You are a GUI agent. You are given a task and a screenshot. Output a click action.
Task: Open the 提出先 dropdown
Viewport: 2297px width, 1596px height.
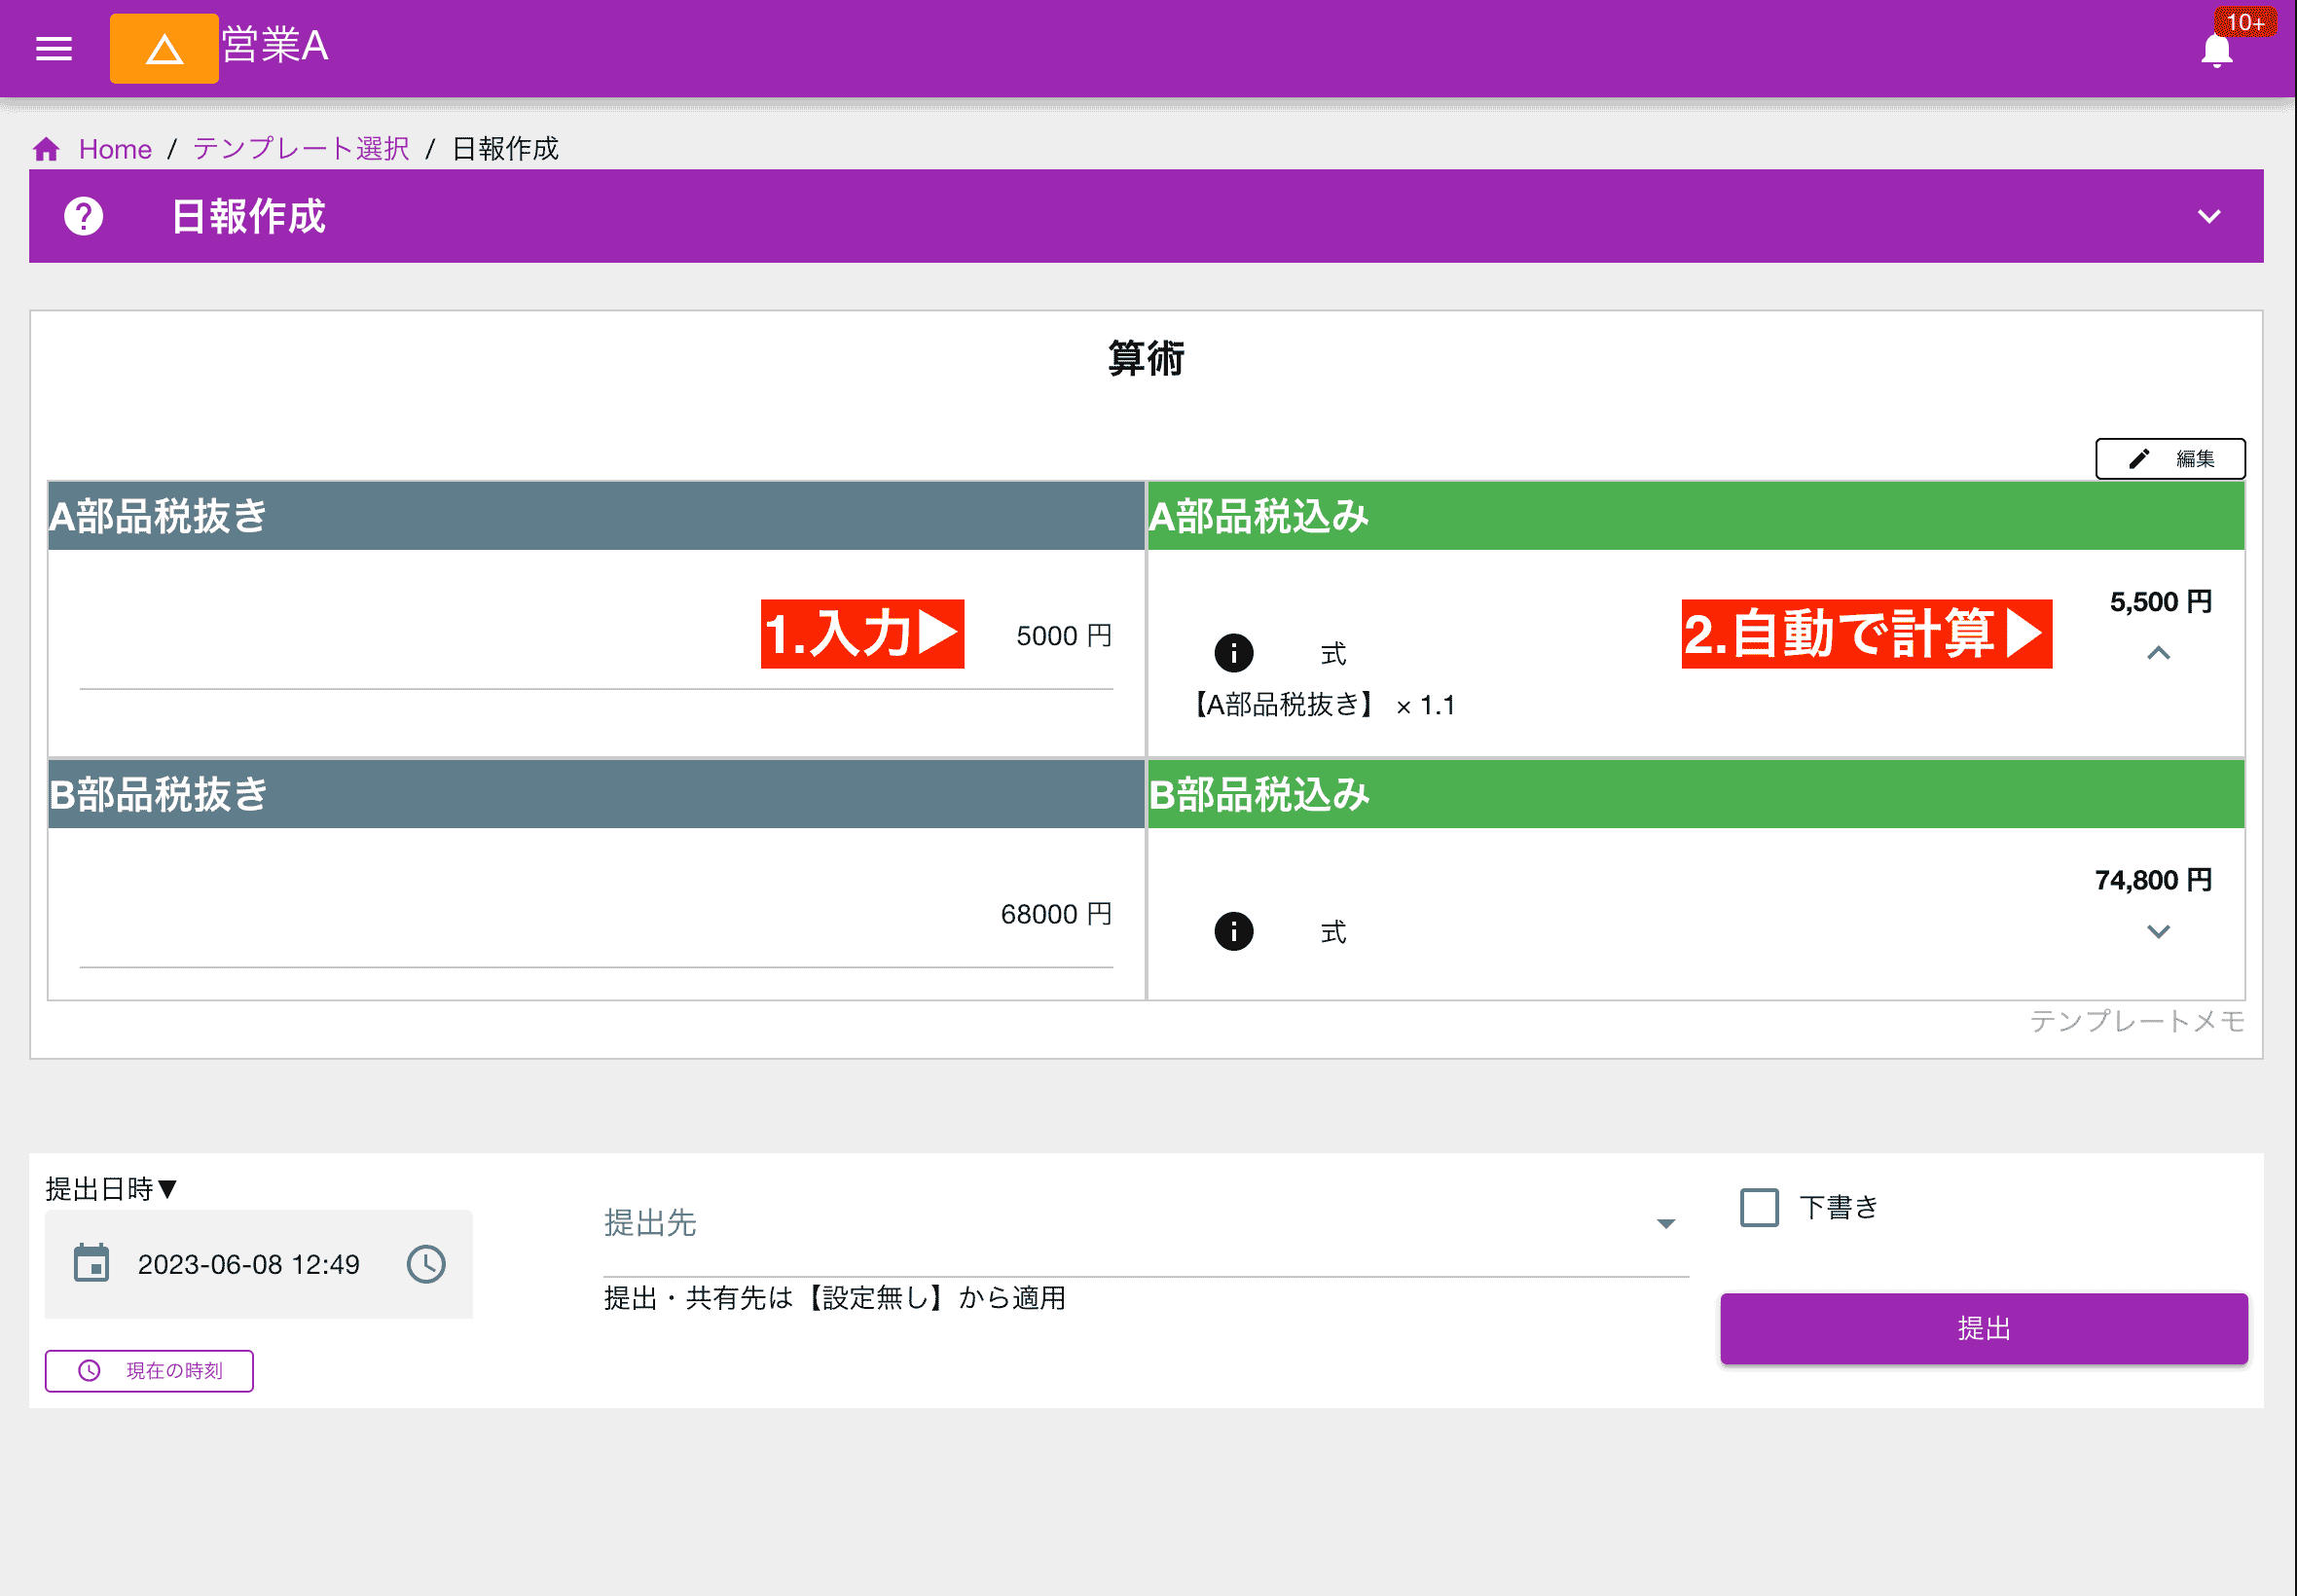1664,1223
